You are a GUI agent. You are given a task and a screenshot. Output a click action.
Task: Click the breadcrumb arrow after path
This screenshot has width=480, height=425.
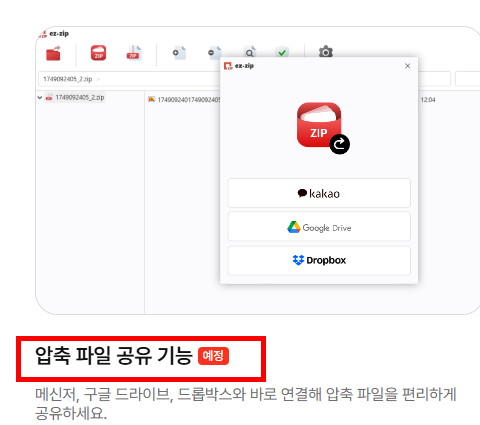tap(98, 79)
